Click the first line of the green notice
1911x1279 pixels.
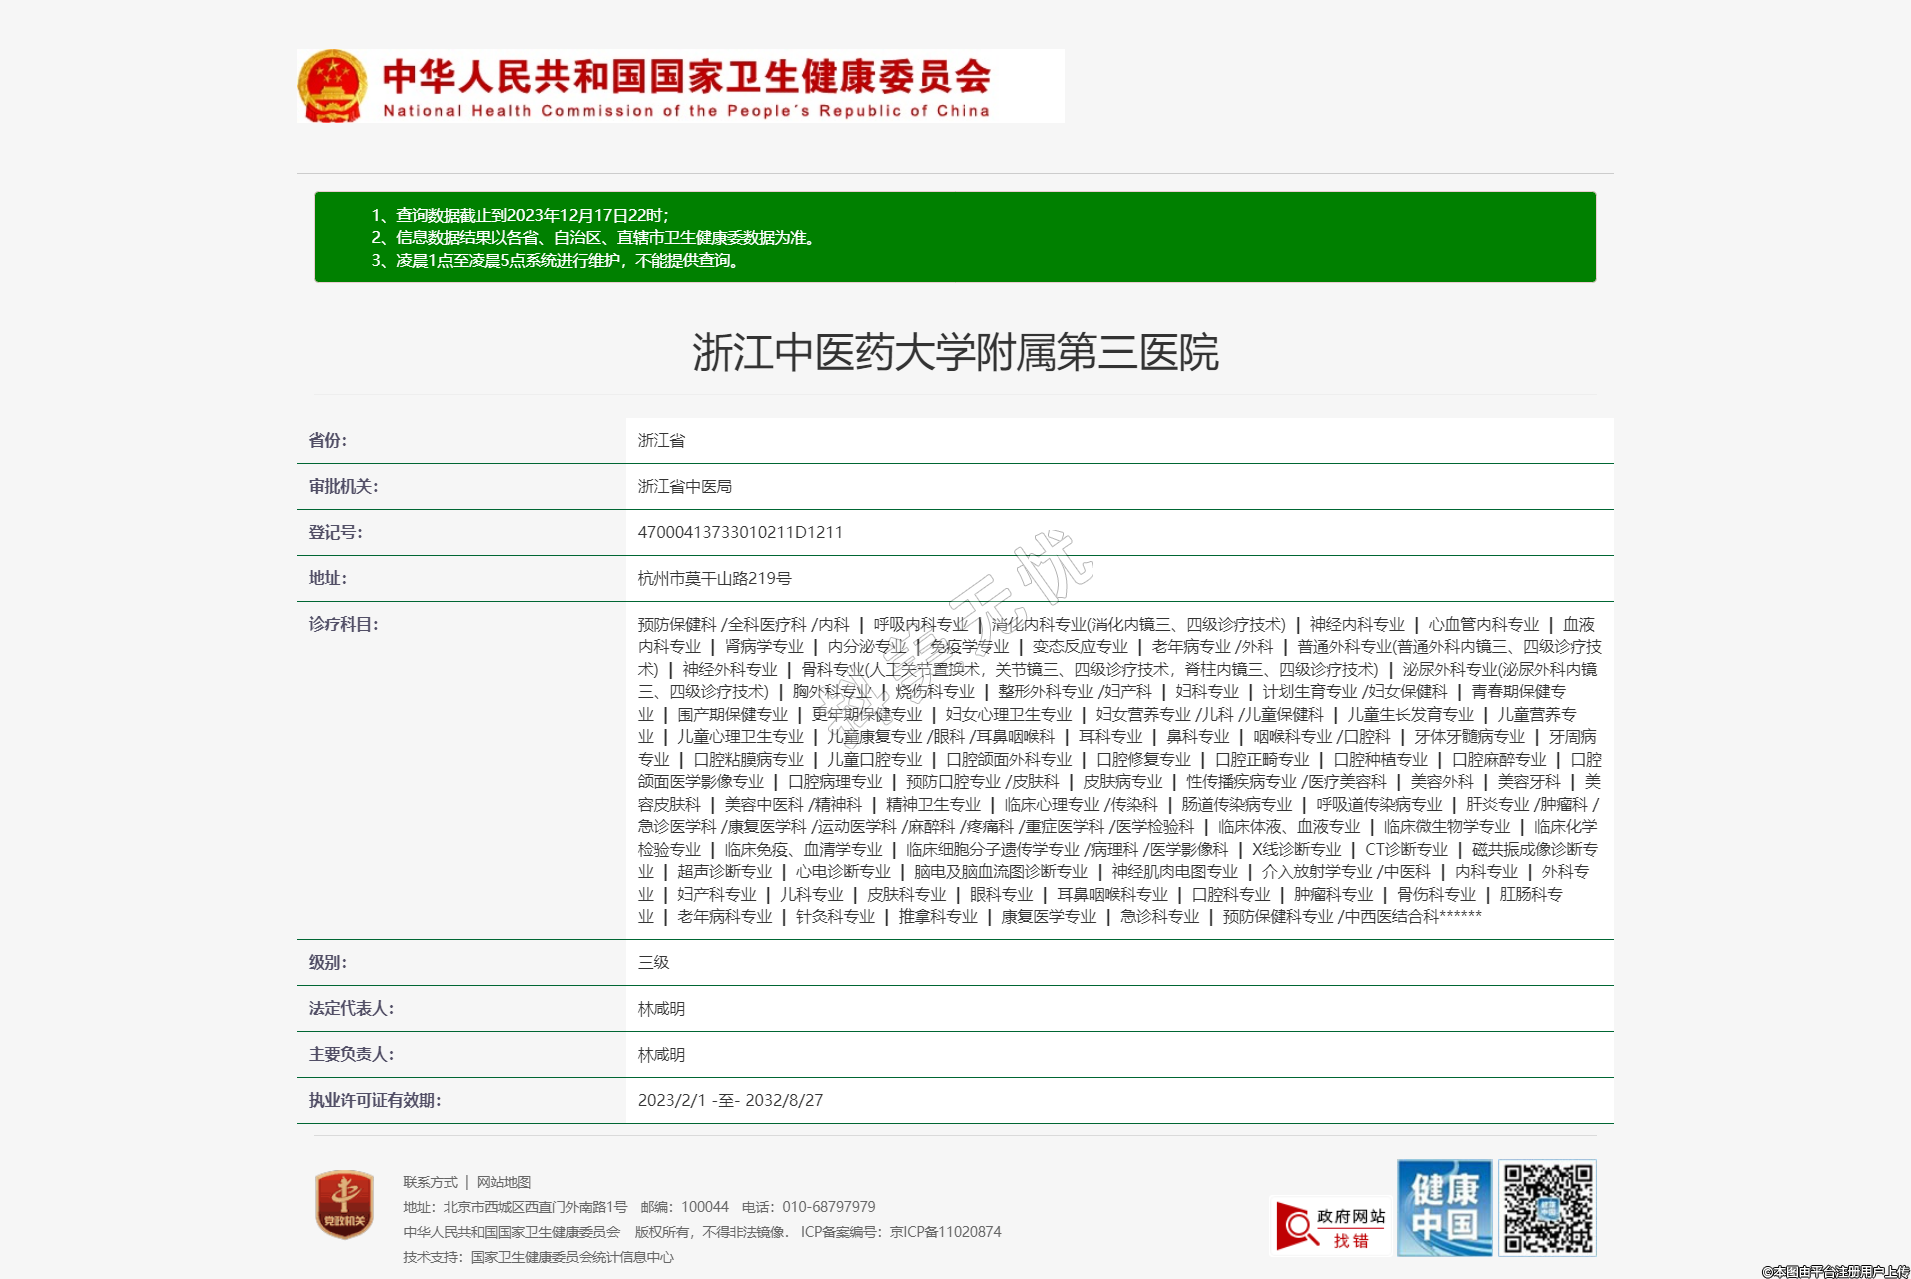click(x=520, y=215)
